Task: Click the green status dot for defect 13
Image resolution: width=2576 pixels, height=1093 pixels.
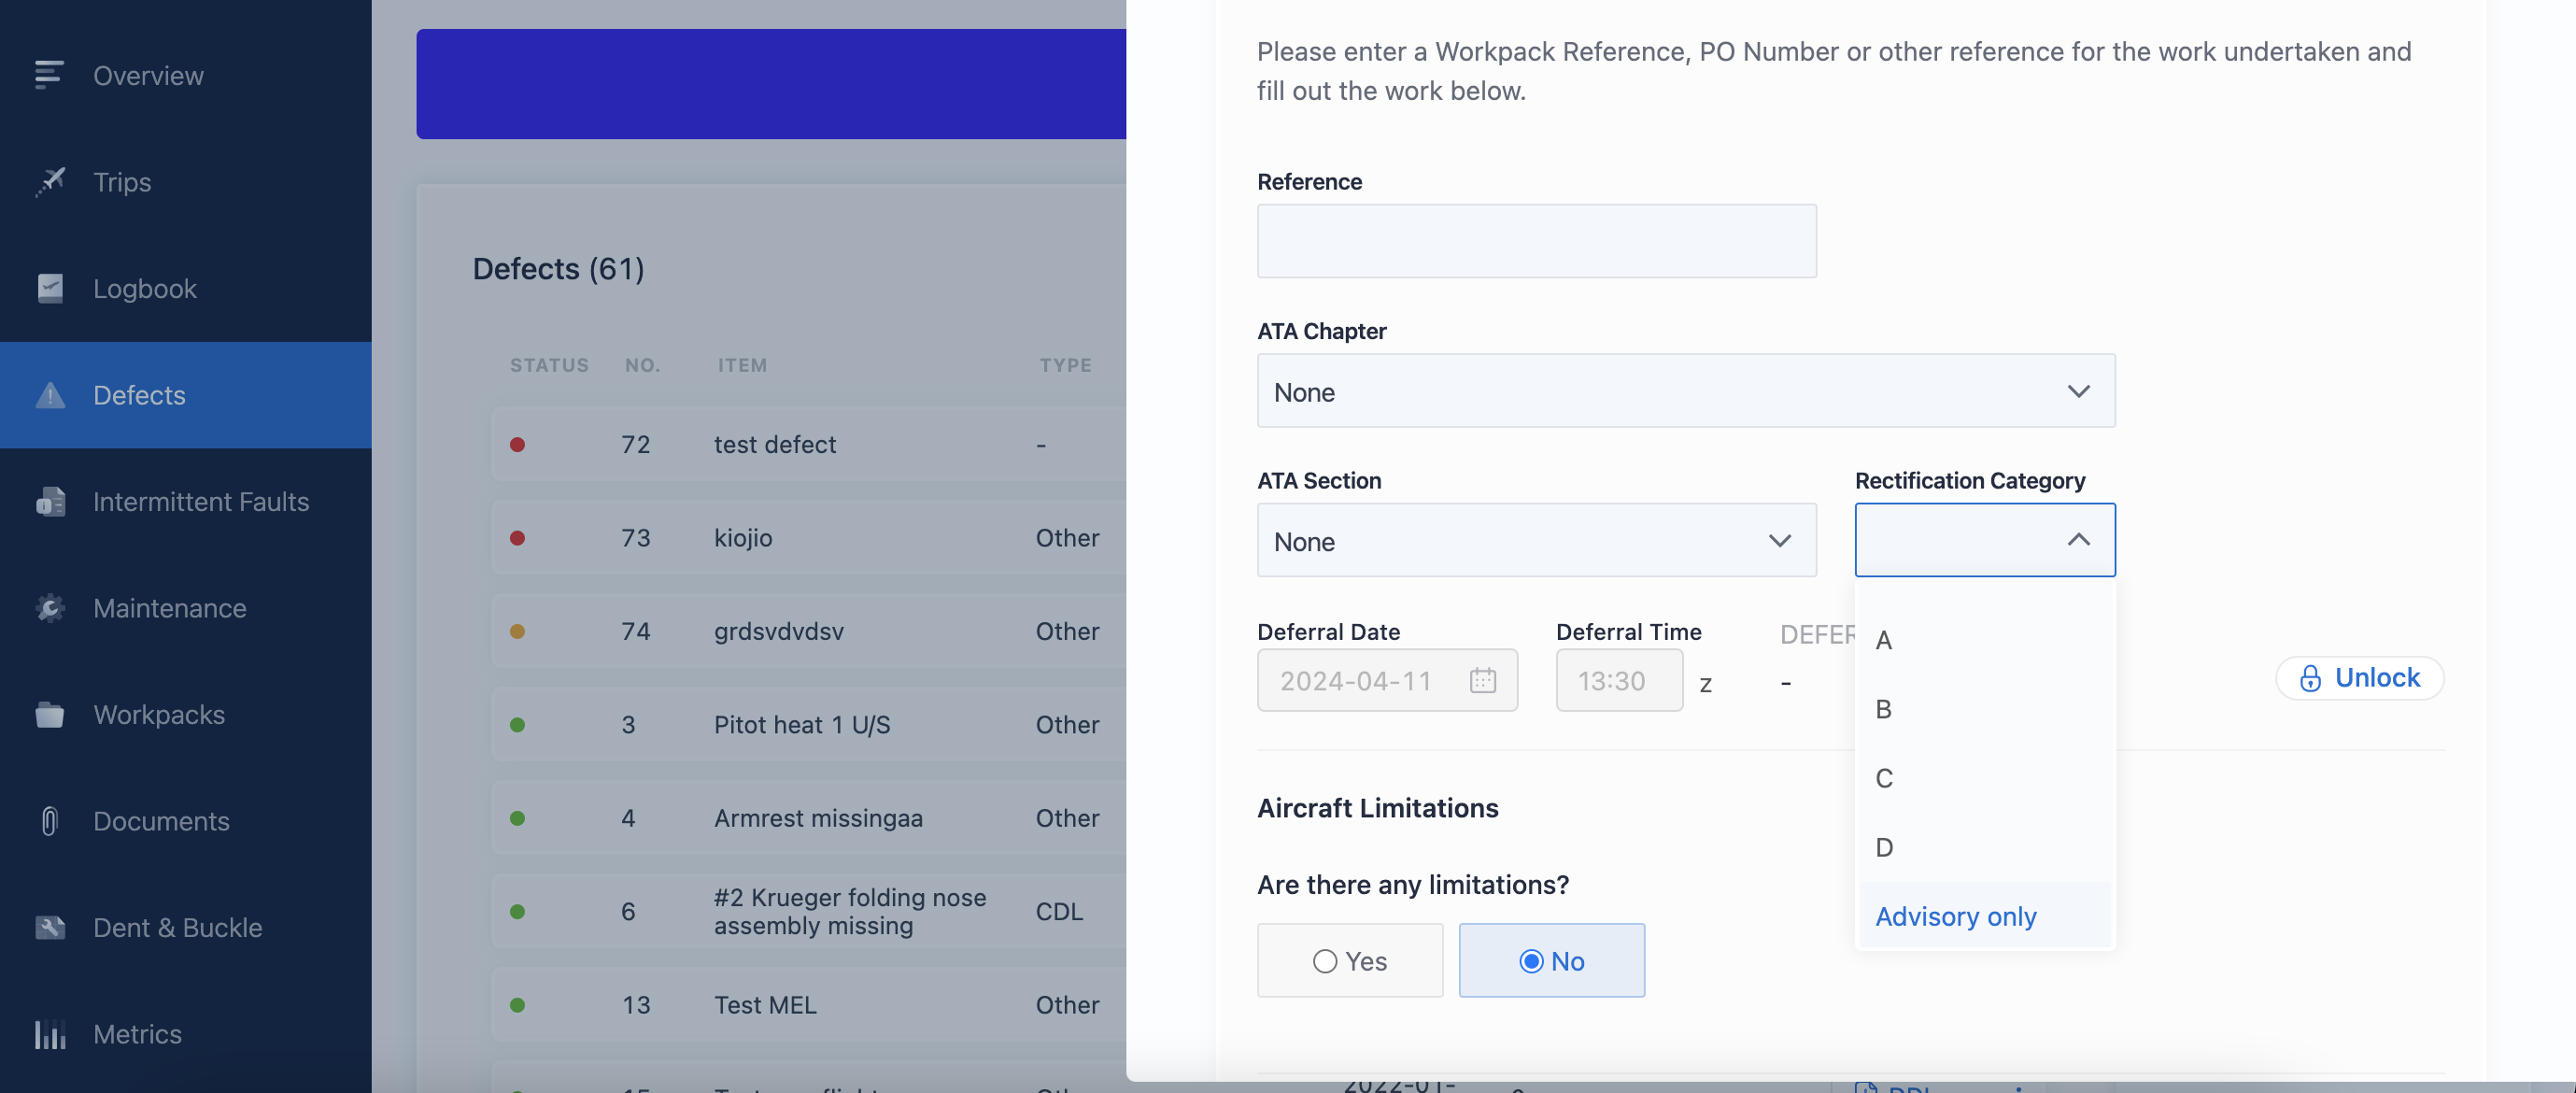Action: 517,1004
